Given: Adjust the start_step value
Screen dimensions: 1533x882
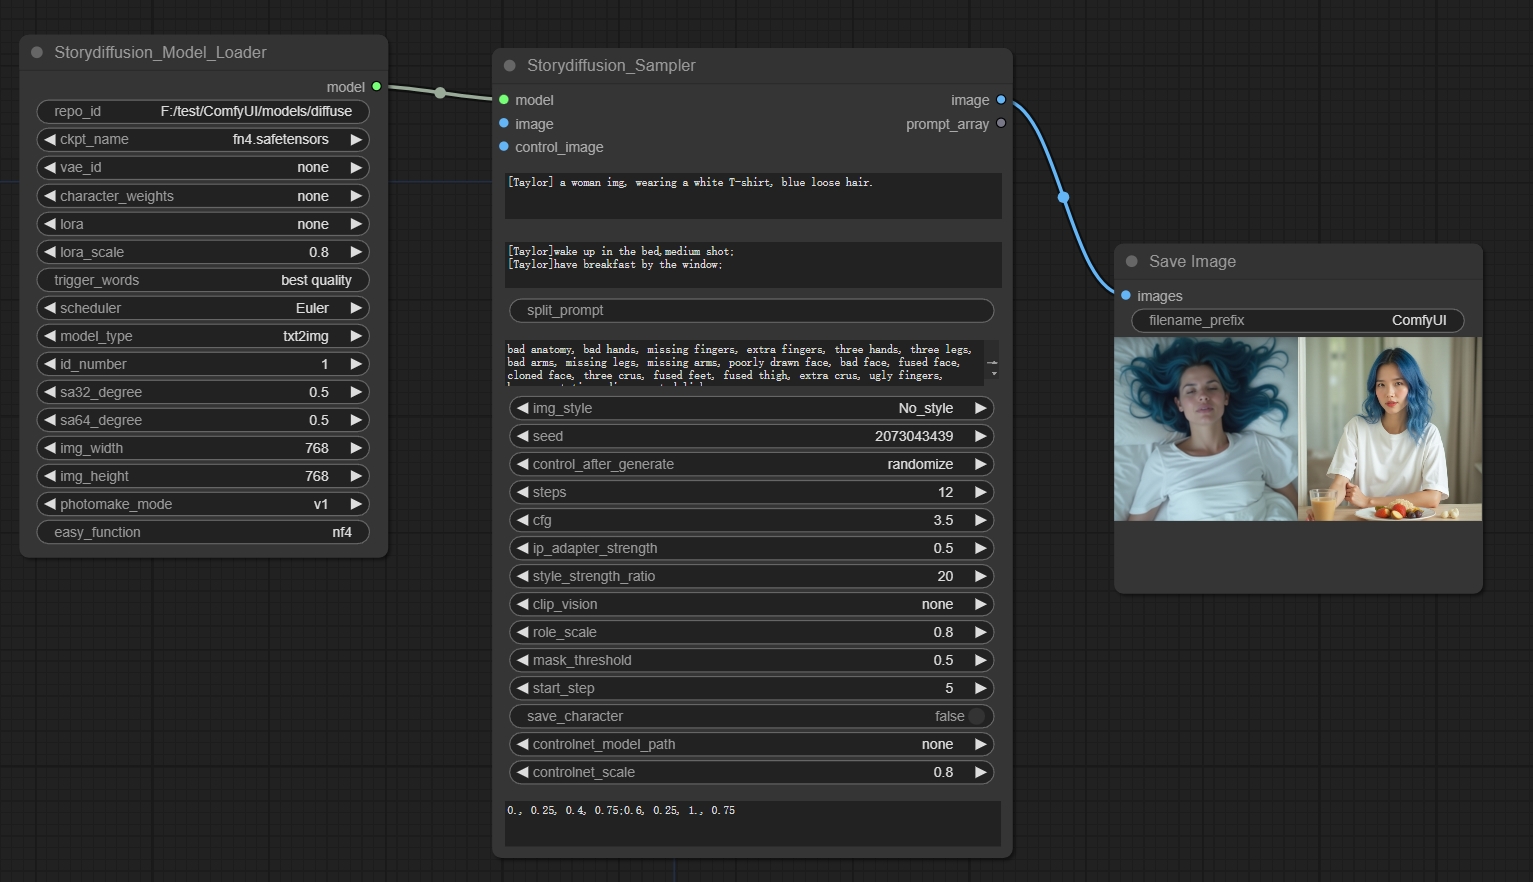Looking at the screenshot, I should [x=752, y=688].
